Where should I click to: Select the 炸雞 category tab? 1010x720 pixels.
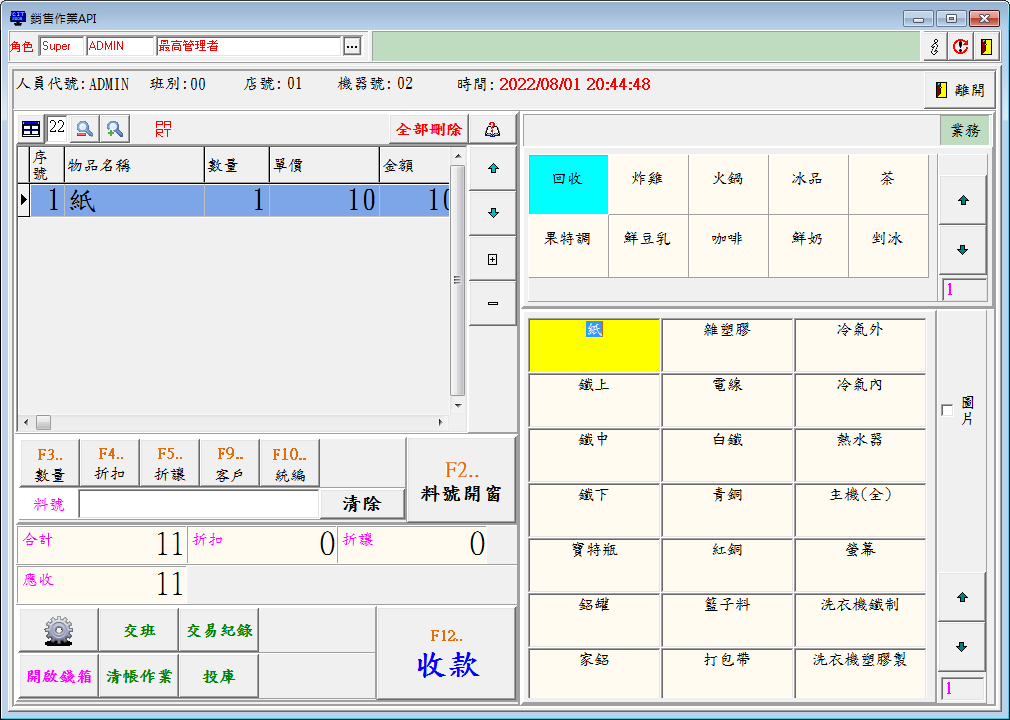point(648,180)
